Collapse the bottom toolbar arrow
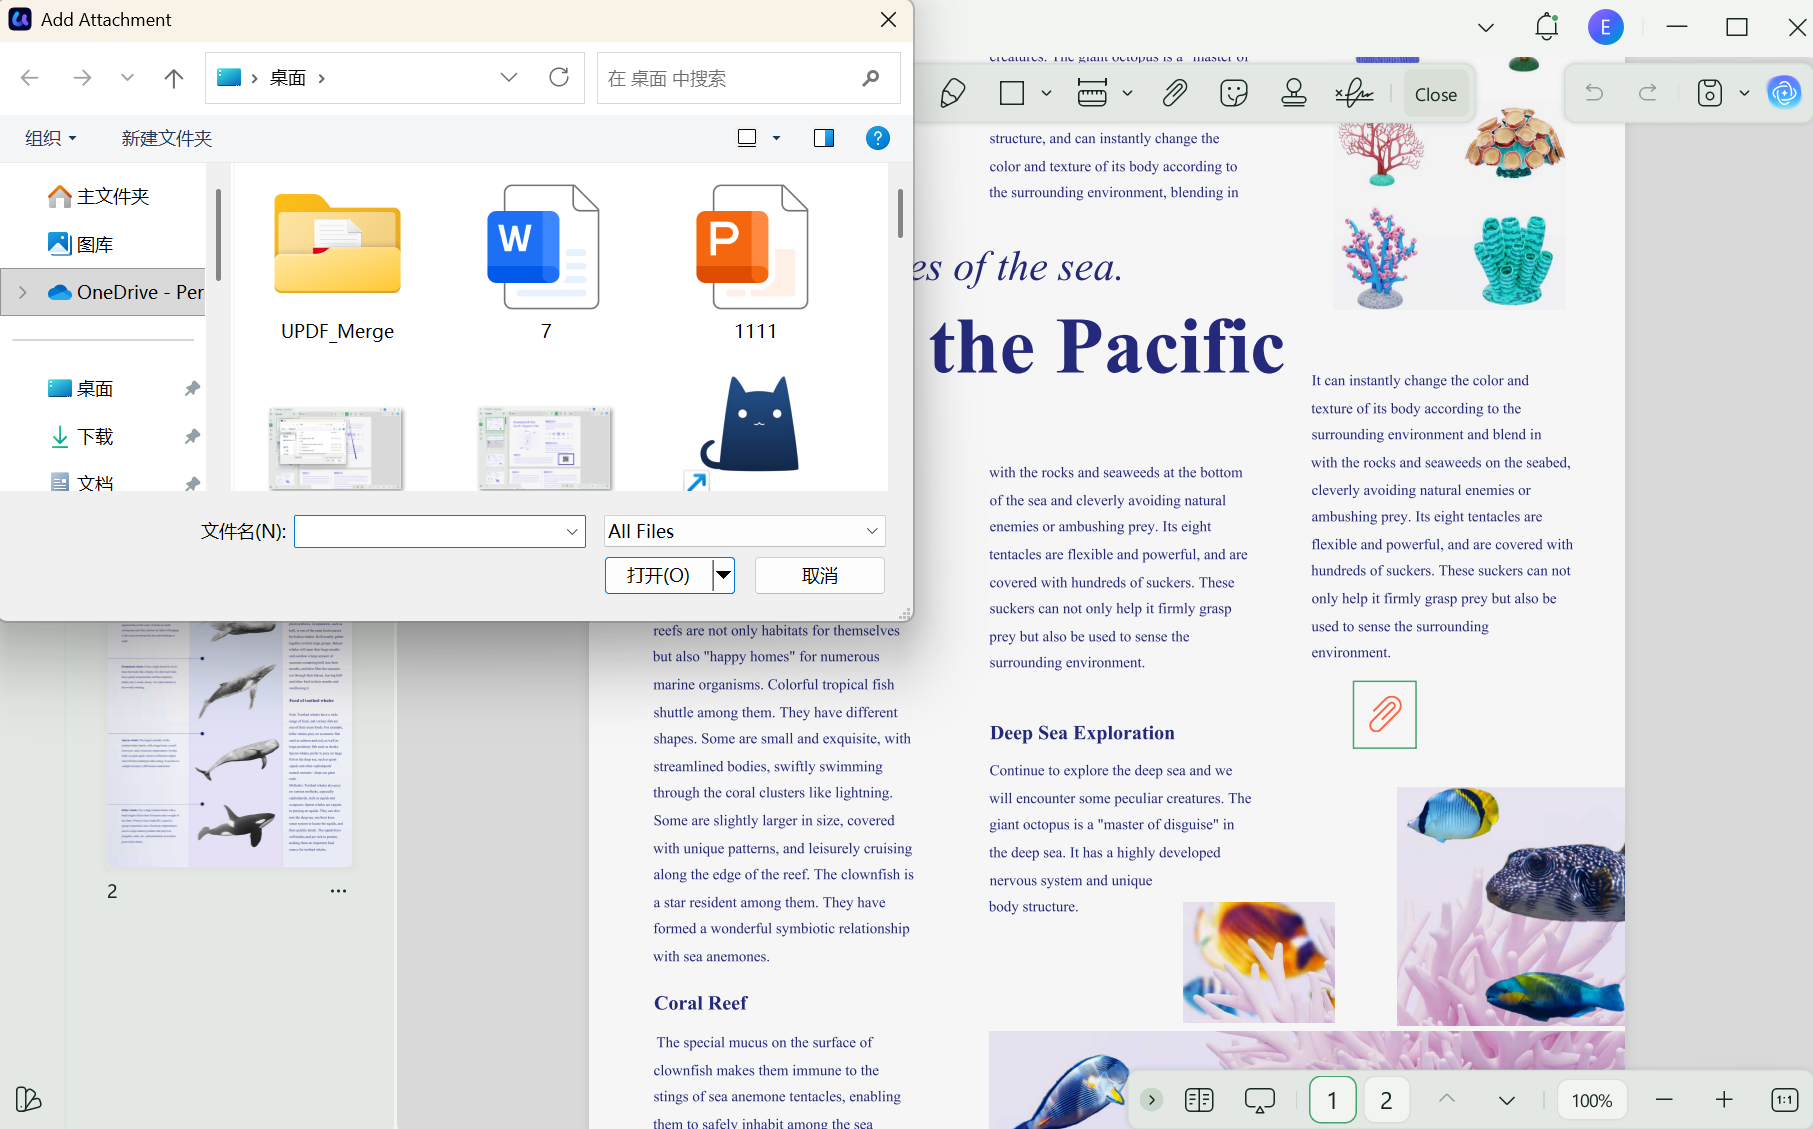 pos(1152,1100)
